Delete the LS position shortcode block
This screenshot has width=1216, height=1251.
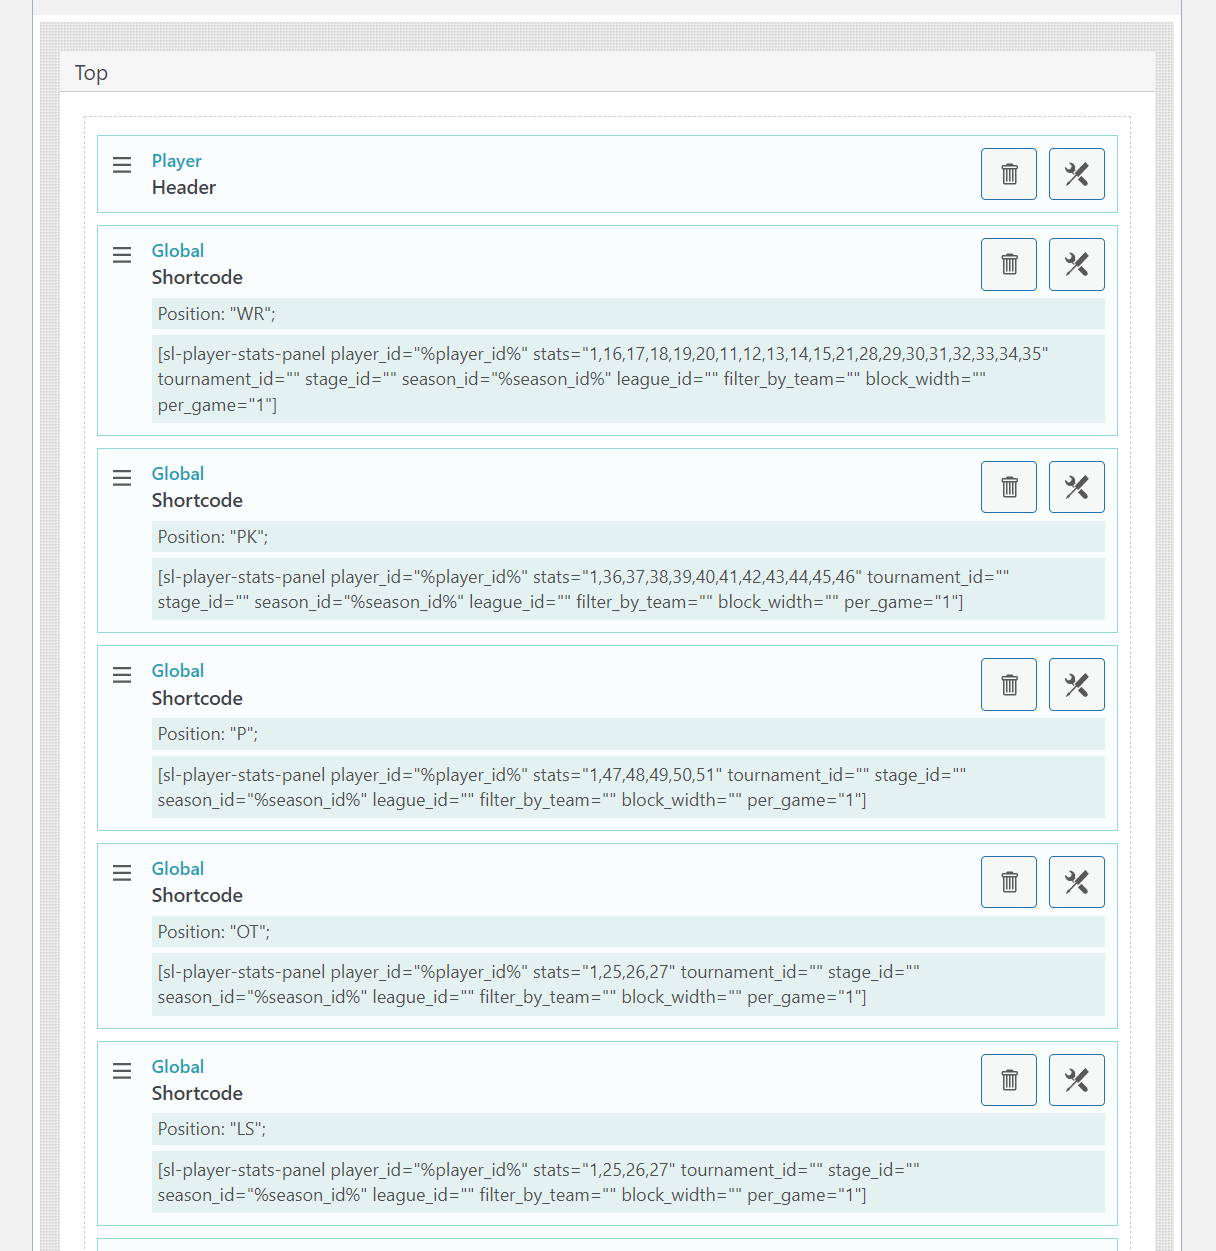coord(1009,1080)
